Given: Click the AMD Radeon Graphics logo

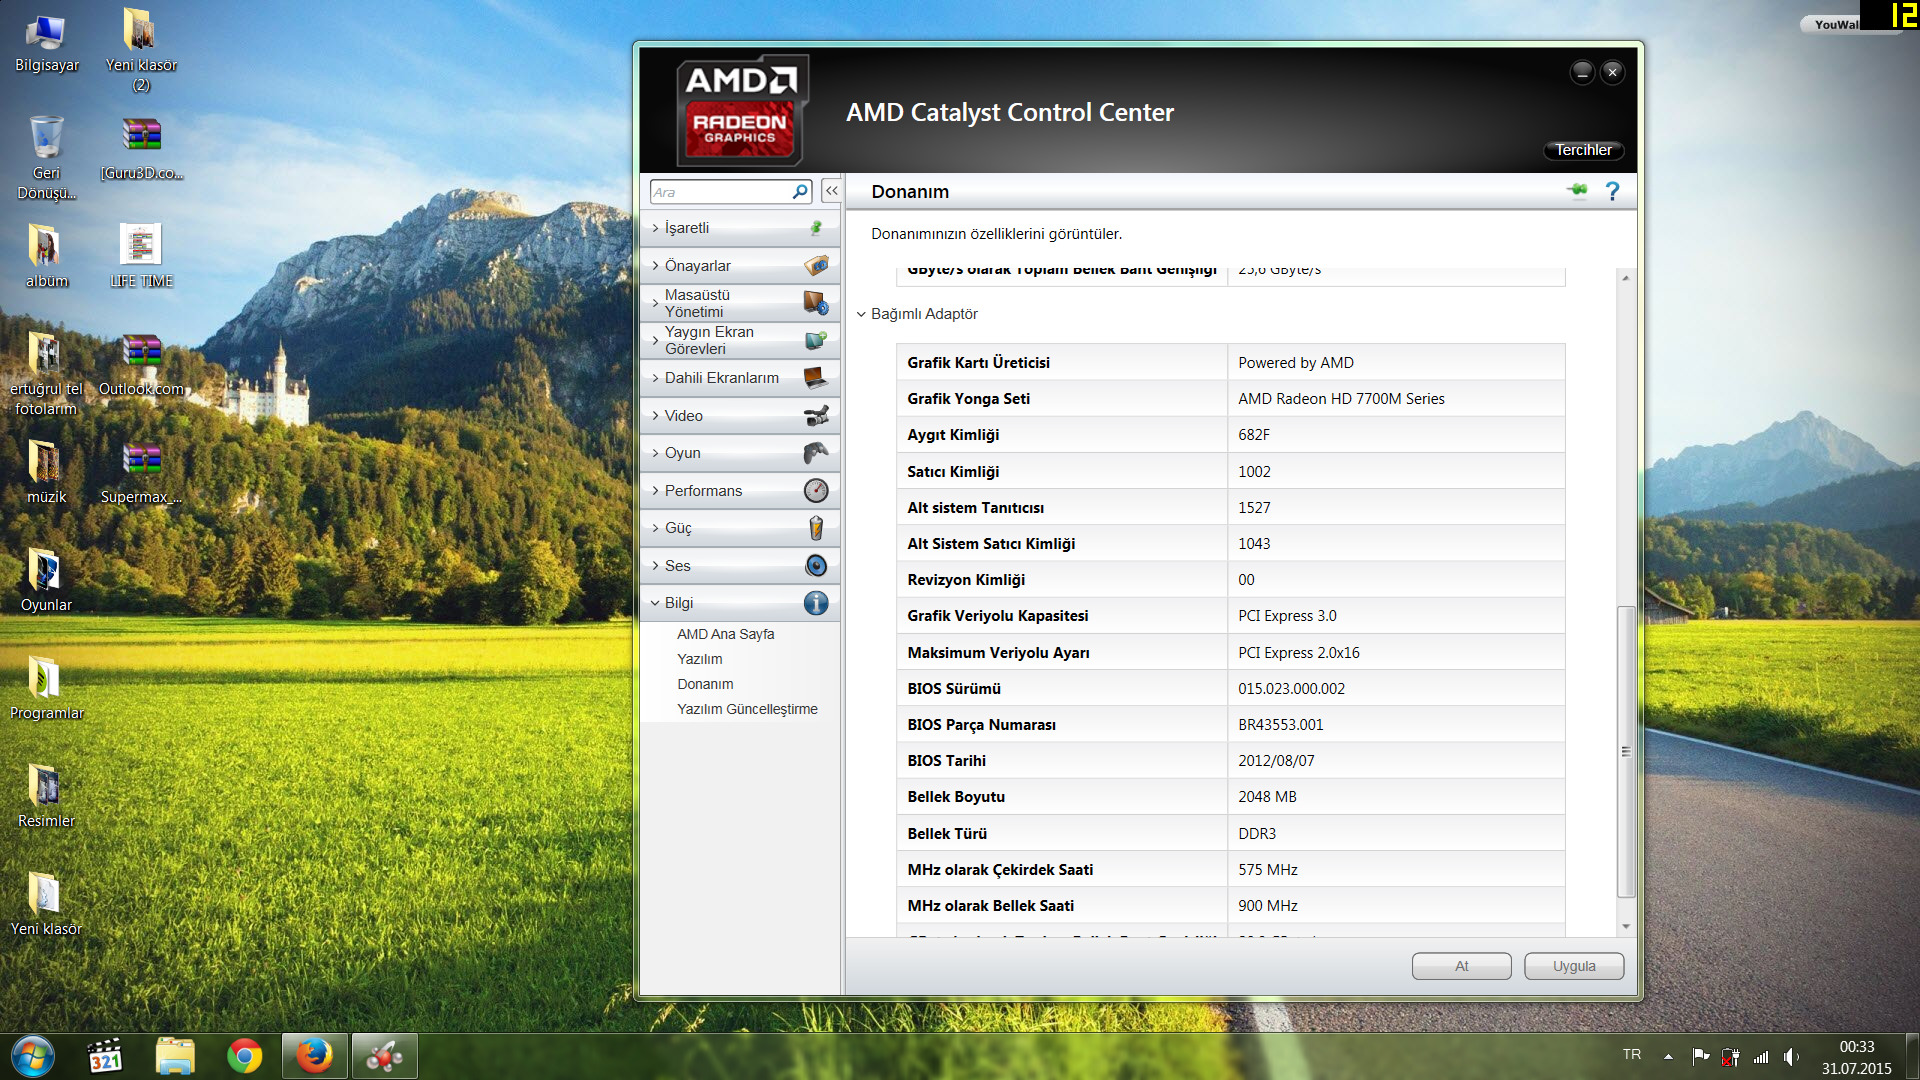Looking at the screenshot, I should click(742, 111).
